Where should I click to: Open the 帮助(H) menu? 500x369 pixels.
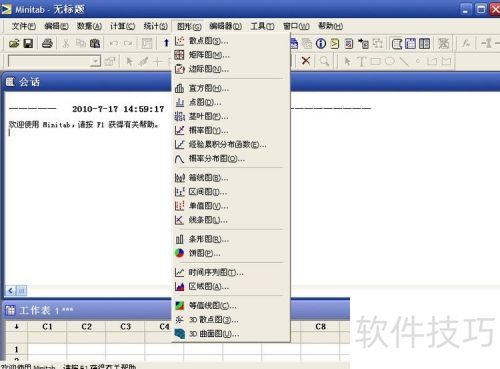coord(330,26)
